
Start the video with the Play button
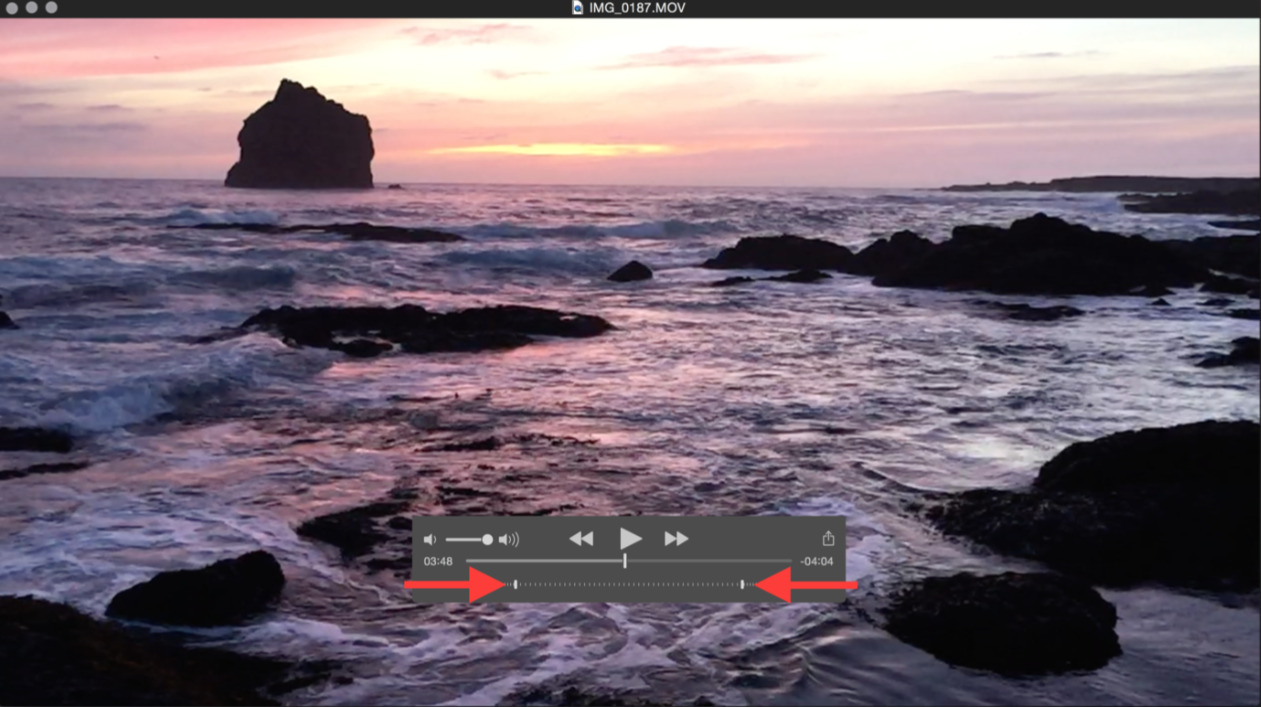(630, 539)
